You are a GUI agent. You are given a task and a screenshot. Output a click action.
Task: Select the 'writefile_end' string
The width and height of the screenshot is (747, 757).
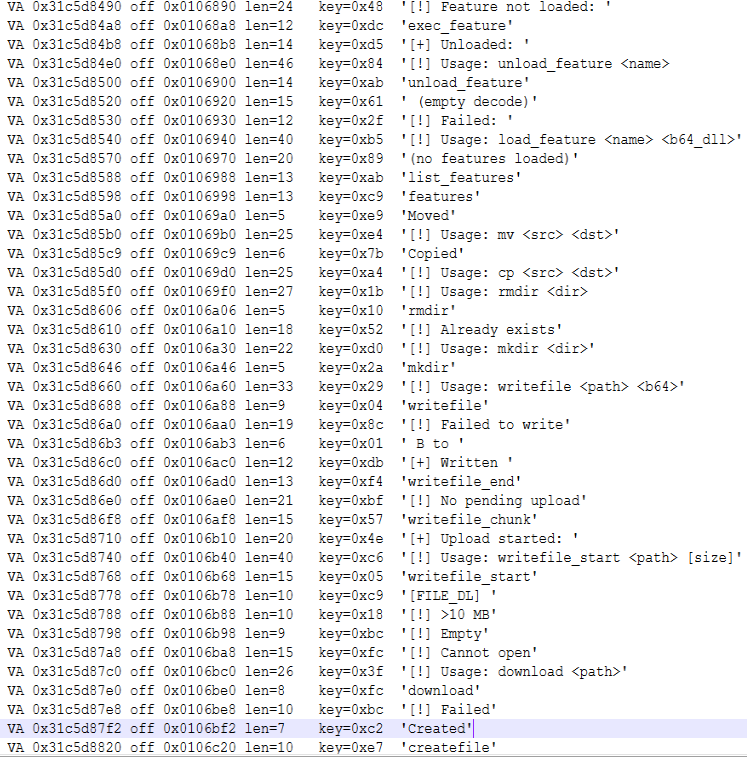point(461,481)
